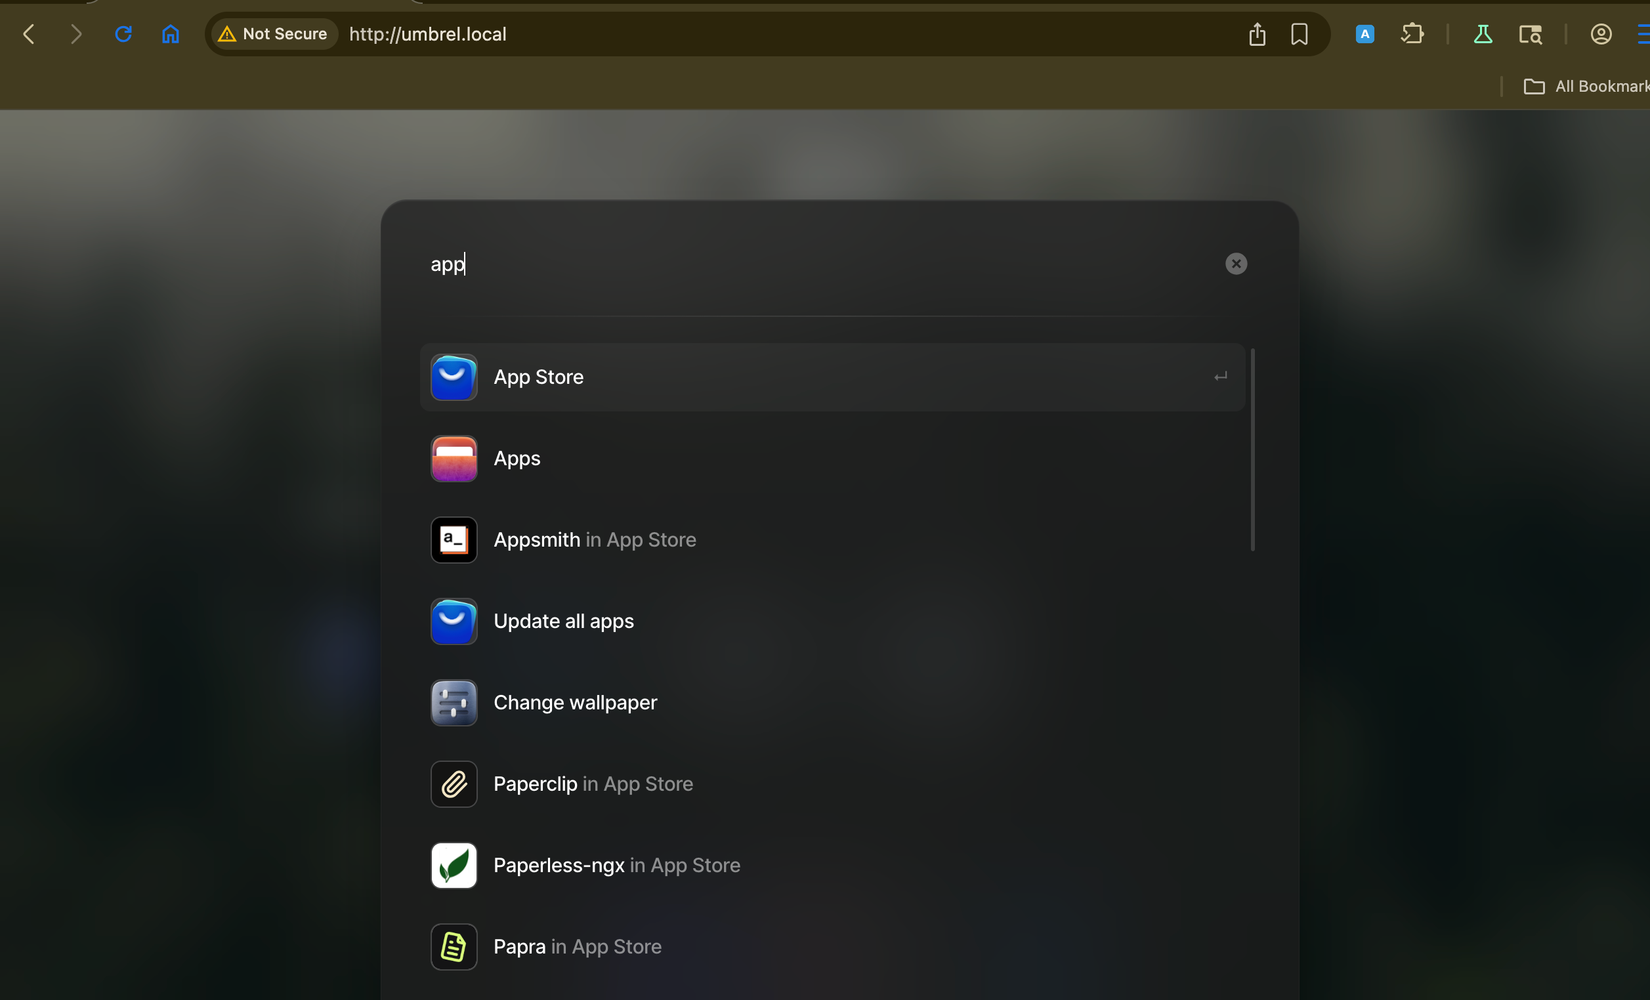Reload the page with refresh icon

[x=123, y=34]
